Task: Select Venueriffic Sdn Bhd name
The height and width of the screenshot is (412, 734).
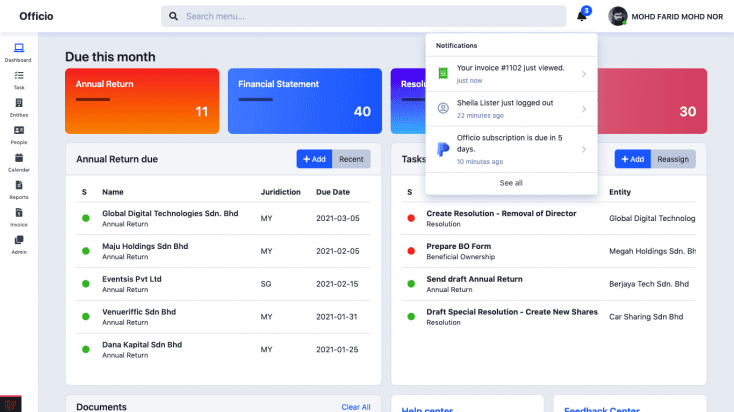Action: (139, 312)
